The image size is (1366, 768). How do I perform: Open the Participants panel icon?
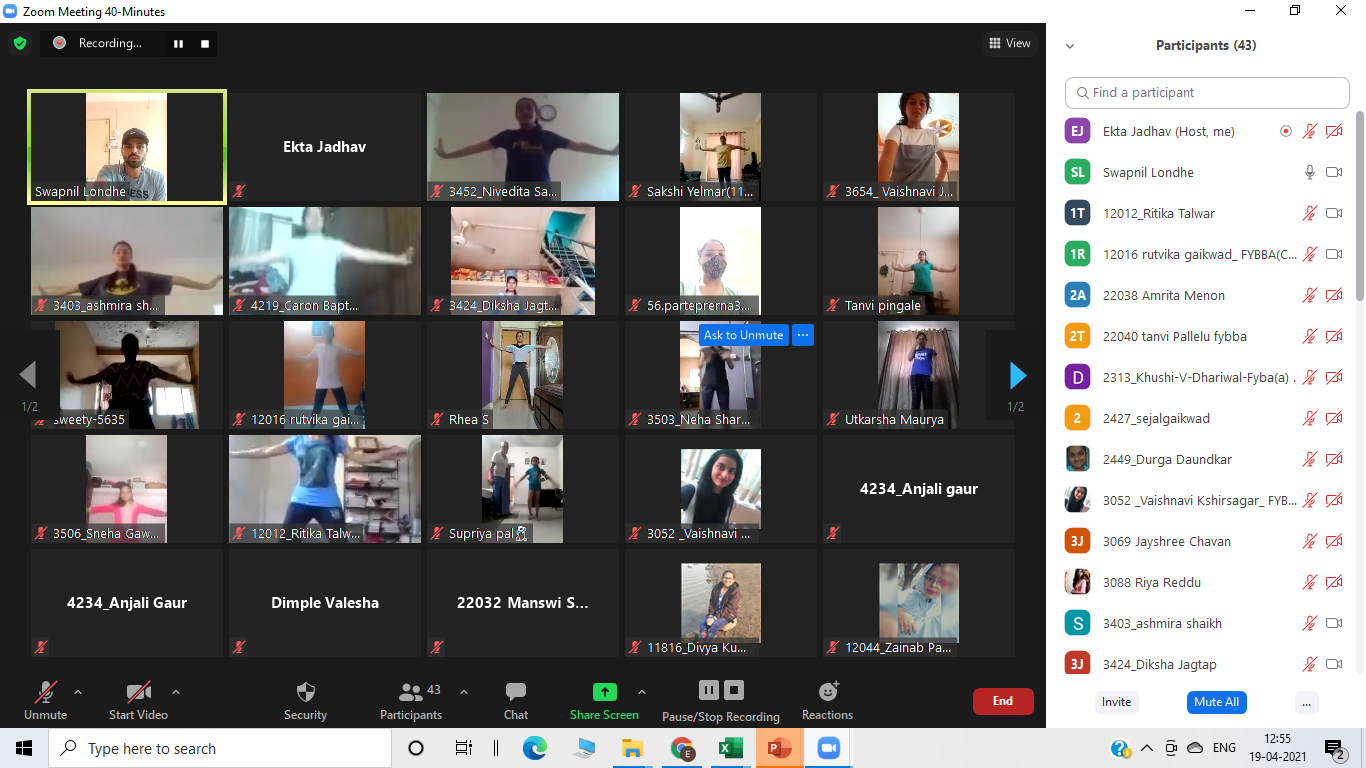tap(411, 692)
